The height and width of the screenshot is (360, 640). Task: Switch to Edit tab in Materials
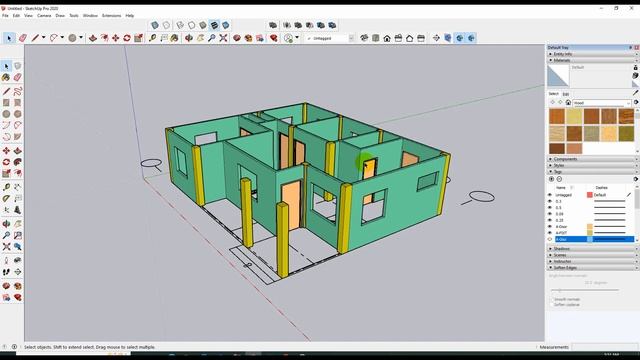point(566,94)
